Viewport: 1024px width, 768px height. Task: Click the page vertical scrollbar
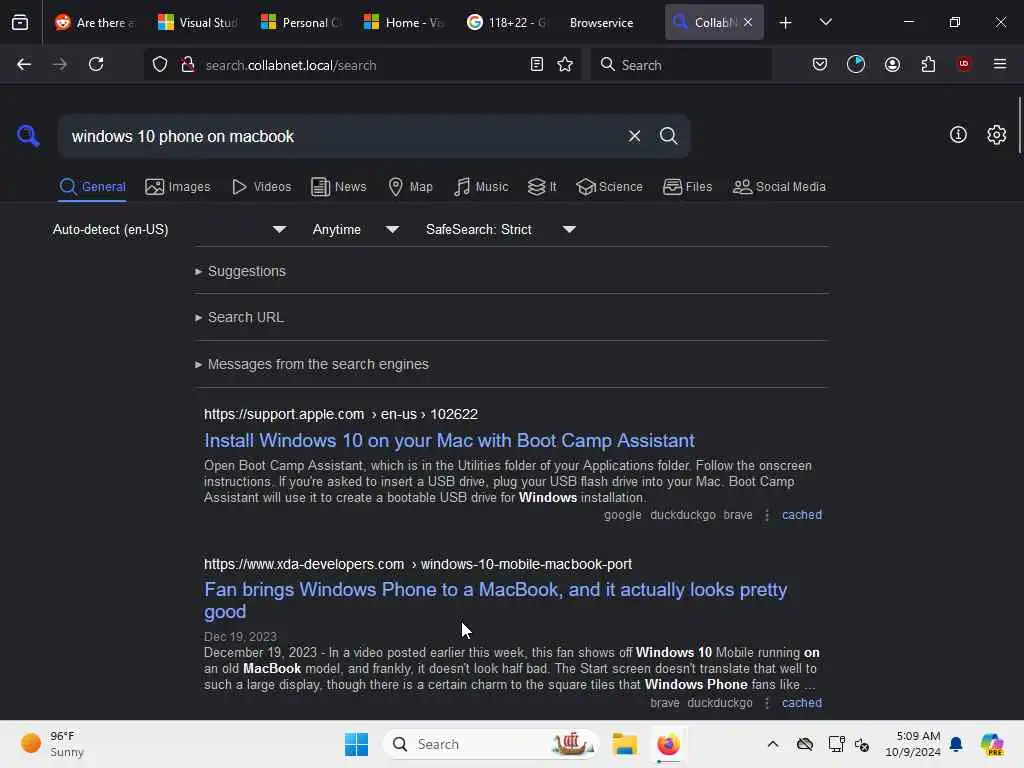point(1019,125)
